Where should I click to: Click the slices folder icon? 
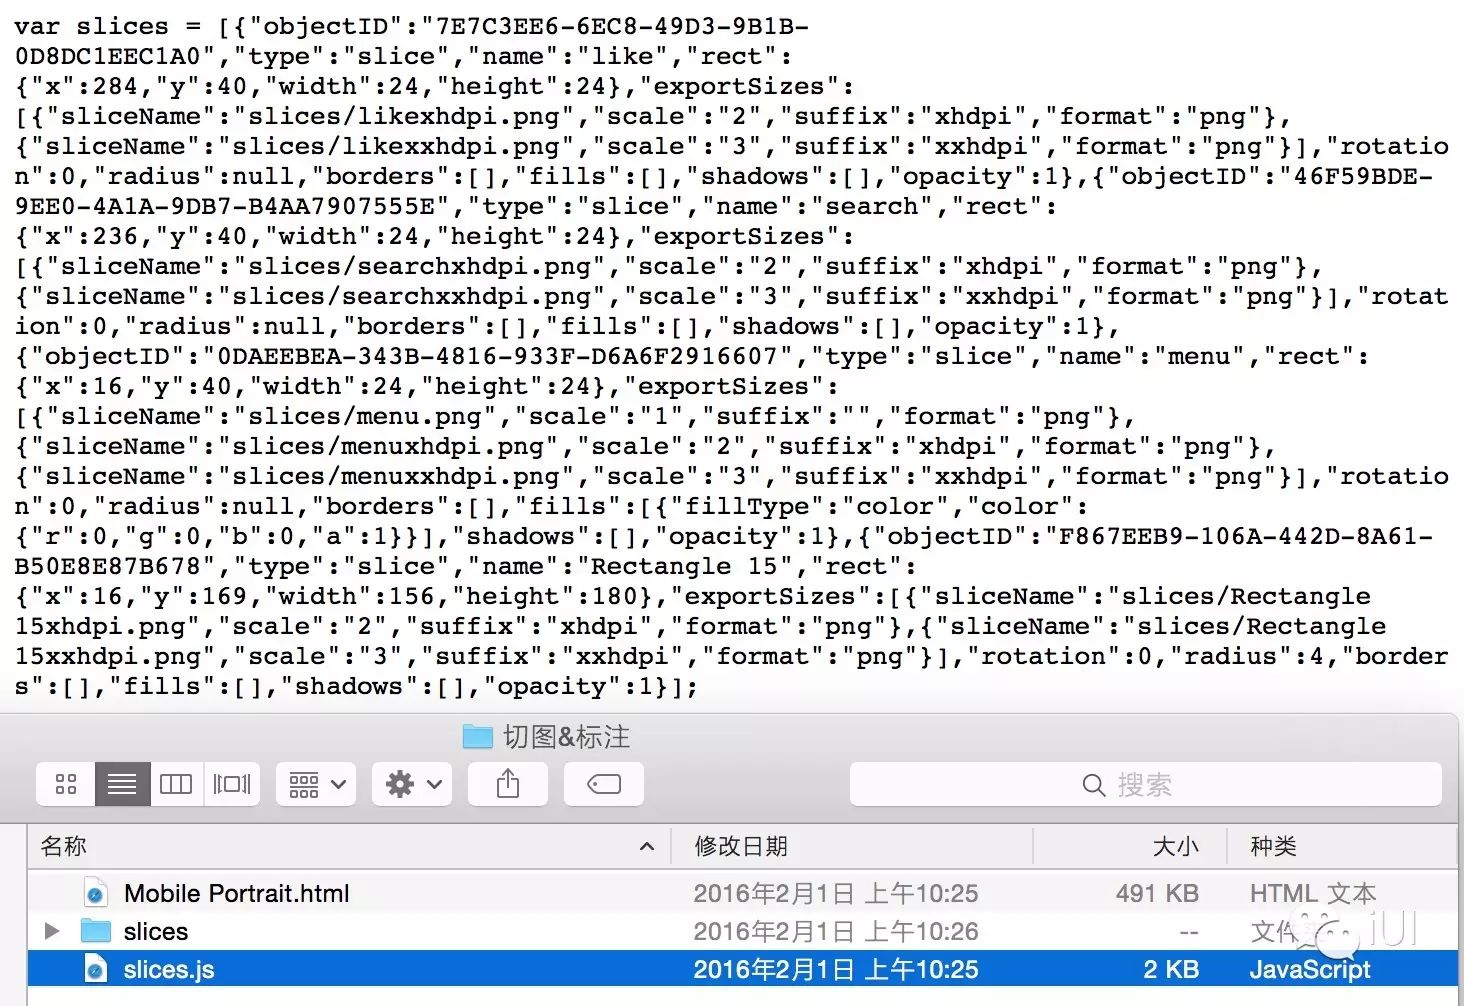pyautogui.click(x=96, y=931)
